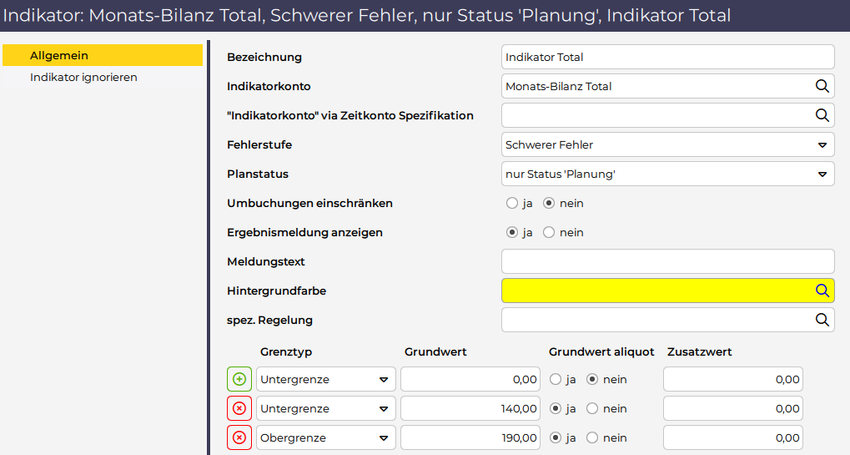Set Umbuchungen einschränken to ja

513,203
